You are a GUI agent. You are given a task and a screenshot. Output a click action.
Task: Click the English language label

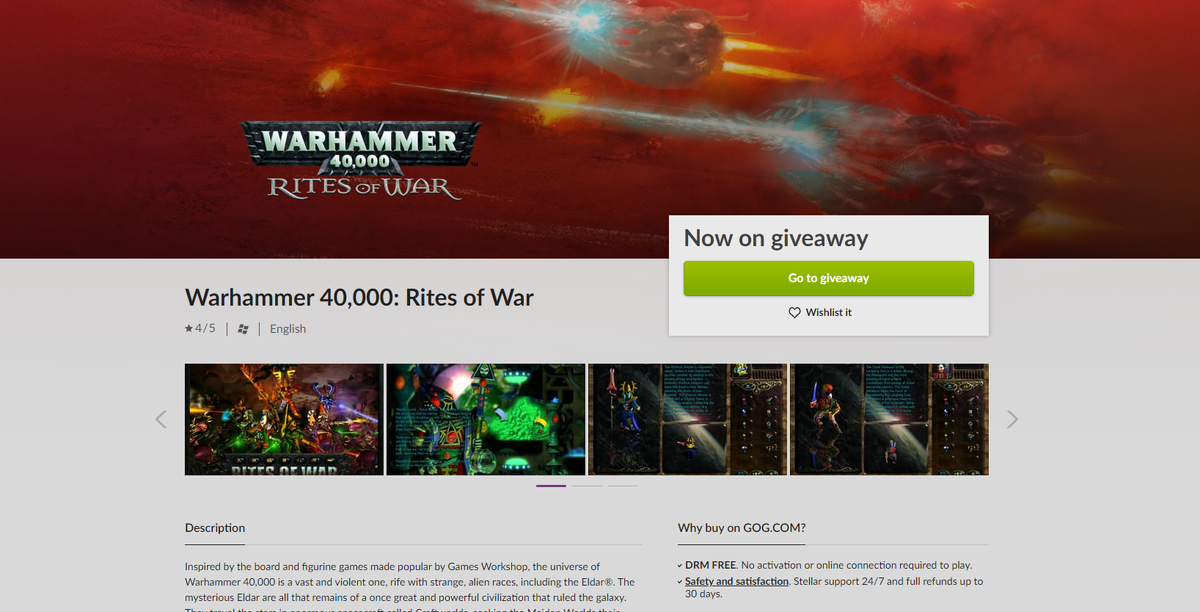[x=288, y=329]
